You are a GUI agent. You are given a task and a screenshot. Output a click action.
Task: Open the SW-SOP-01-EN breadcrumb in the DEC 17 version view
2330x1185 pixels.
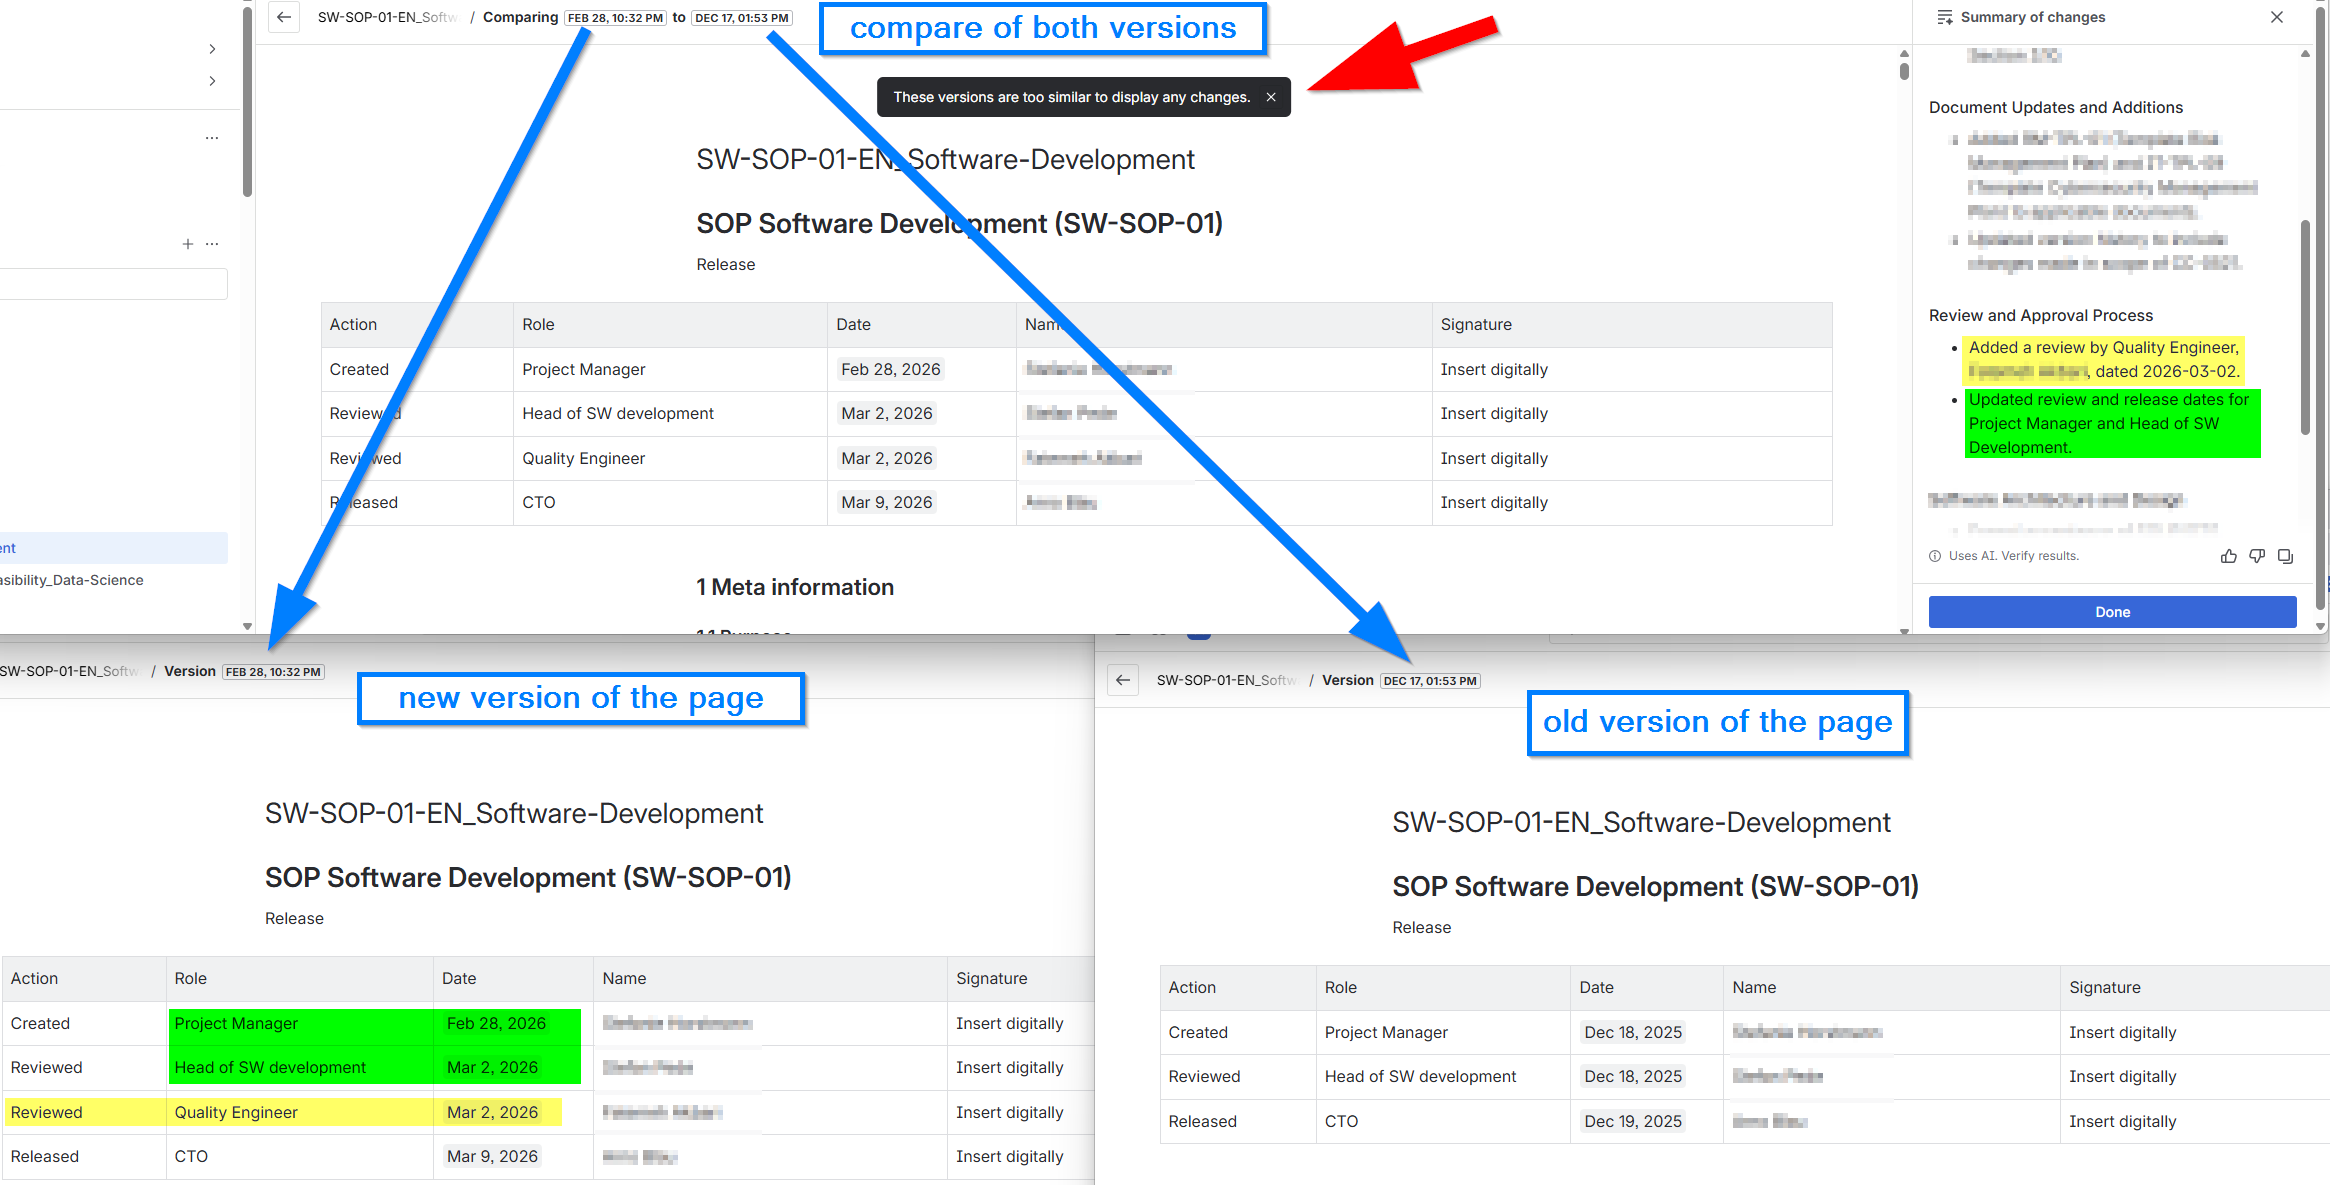(x=1226, y=680)
